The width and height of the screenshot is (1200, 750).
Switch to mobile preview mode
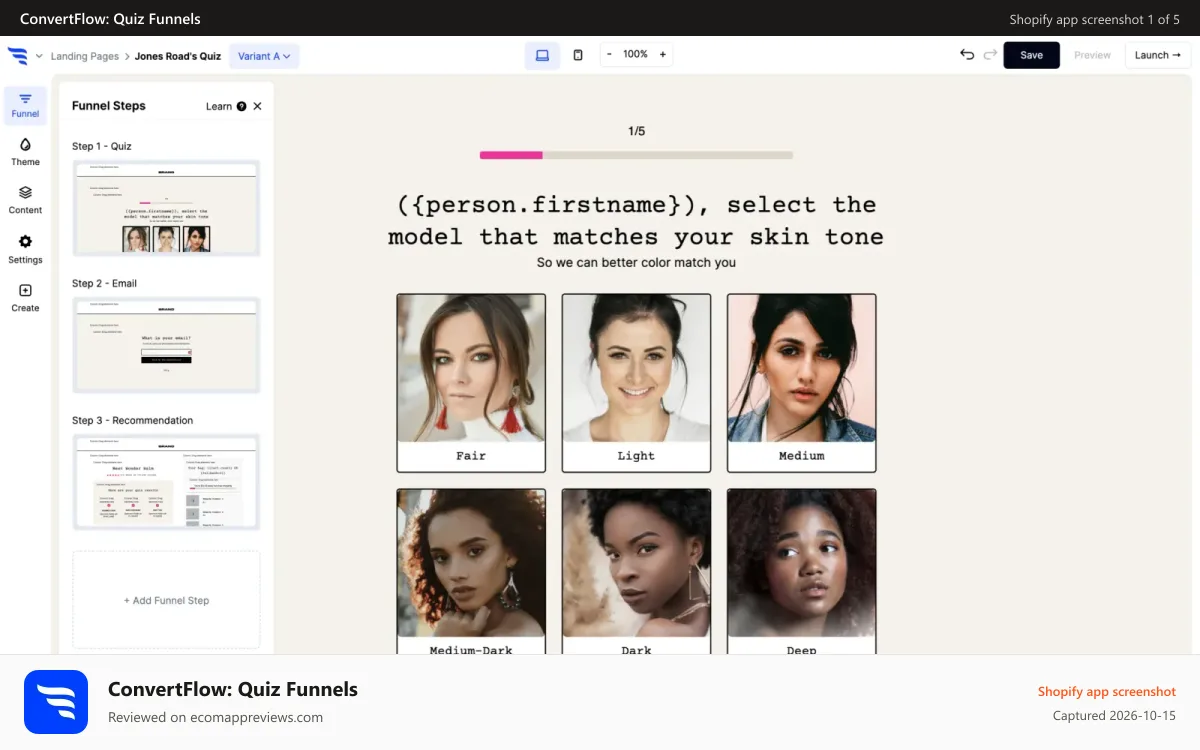[578, 55]
